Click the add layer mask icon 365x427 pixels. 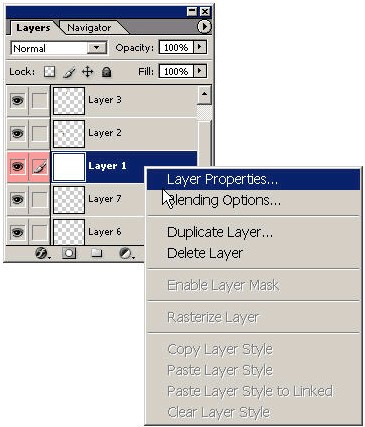tap(69, 253)
